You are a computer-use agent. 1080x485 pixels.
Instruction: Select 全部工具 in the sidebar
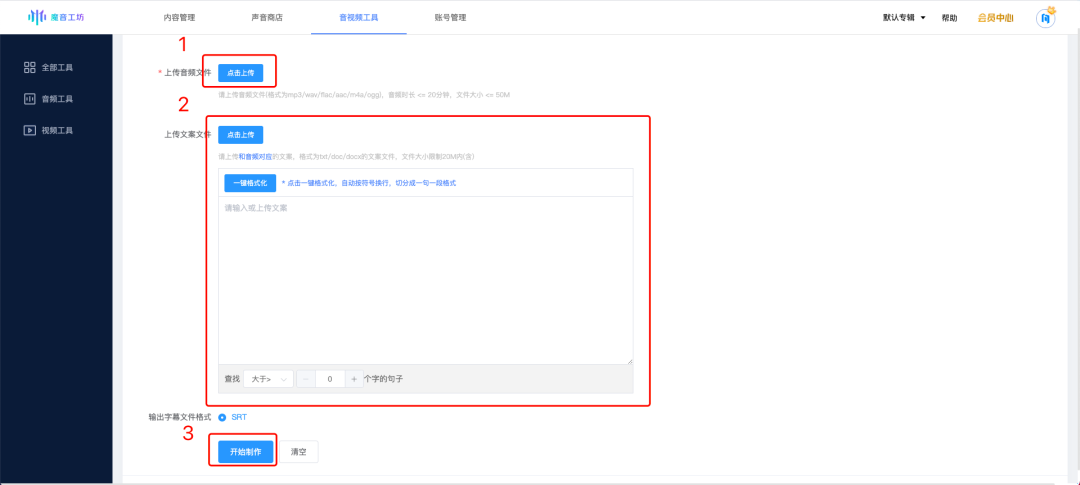[56, 68]
